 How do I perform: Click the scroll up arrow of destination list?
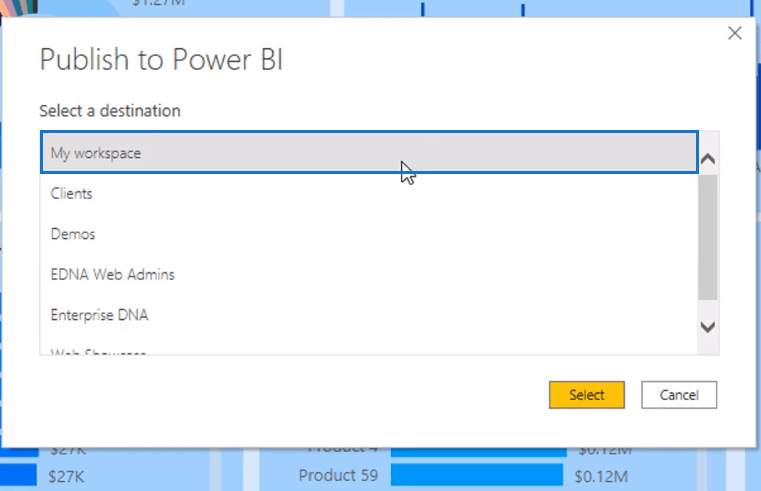pos(708,159)
